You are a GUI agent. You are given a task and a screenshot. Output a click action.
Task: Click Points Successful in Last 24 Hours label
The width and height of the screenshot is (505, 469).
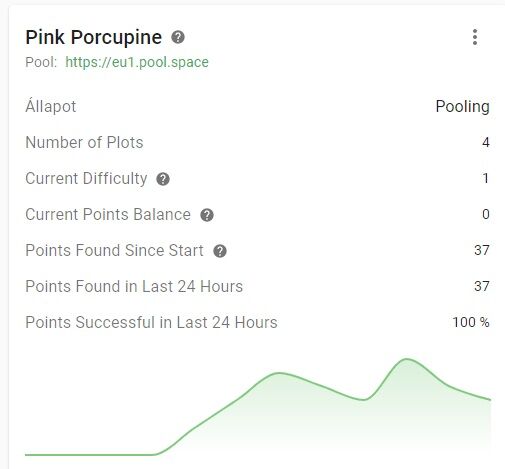(x=151, y=322)
